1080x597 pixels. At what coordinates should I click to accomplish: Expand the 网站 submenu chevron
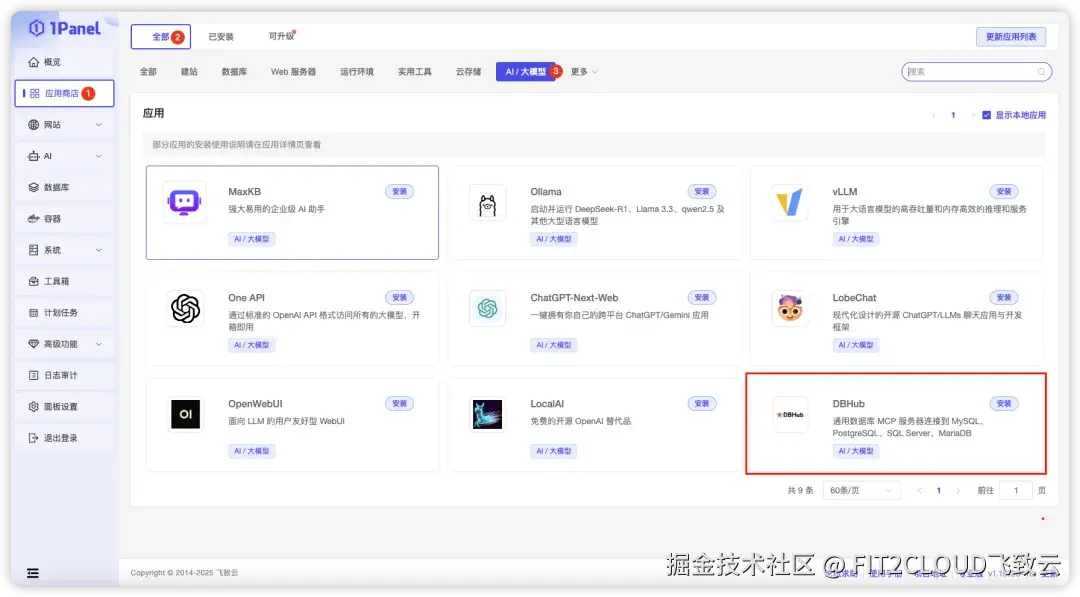coord(98,125)
